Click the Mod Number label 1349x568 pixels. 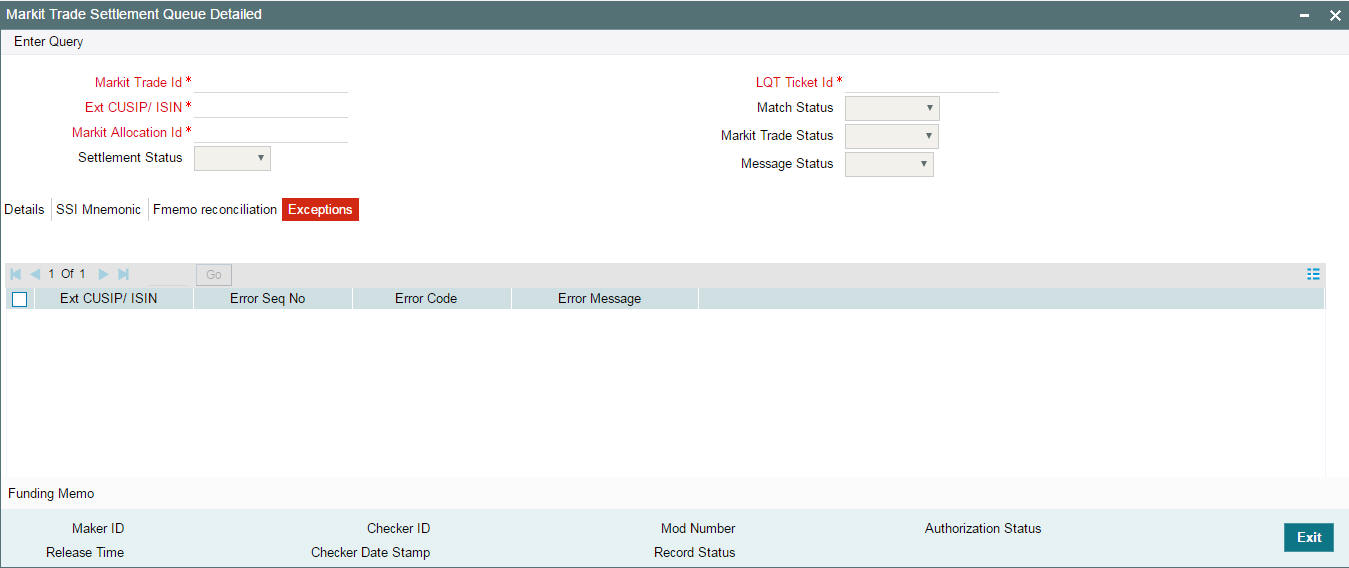coord(698,529)
